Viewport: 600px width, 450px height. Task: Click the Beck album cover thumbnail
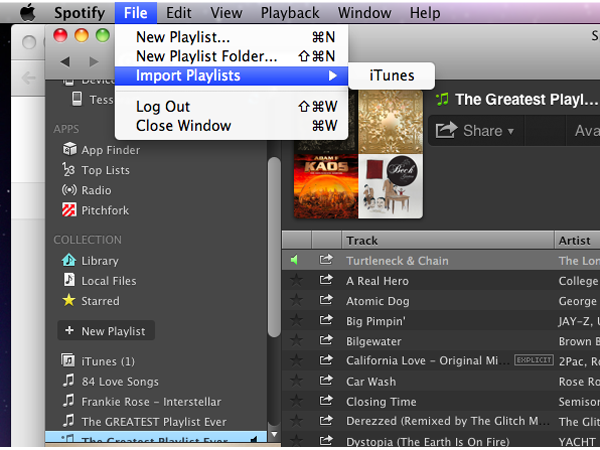coord(391,186)
